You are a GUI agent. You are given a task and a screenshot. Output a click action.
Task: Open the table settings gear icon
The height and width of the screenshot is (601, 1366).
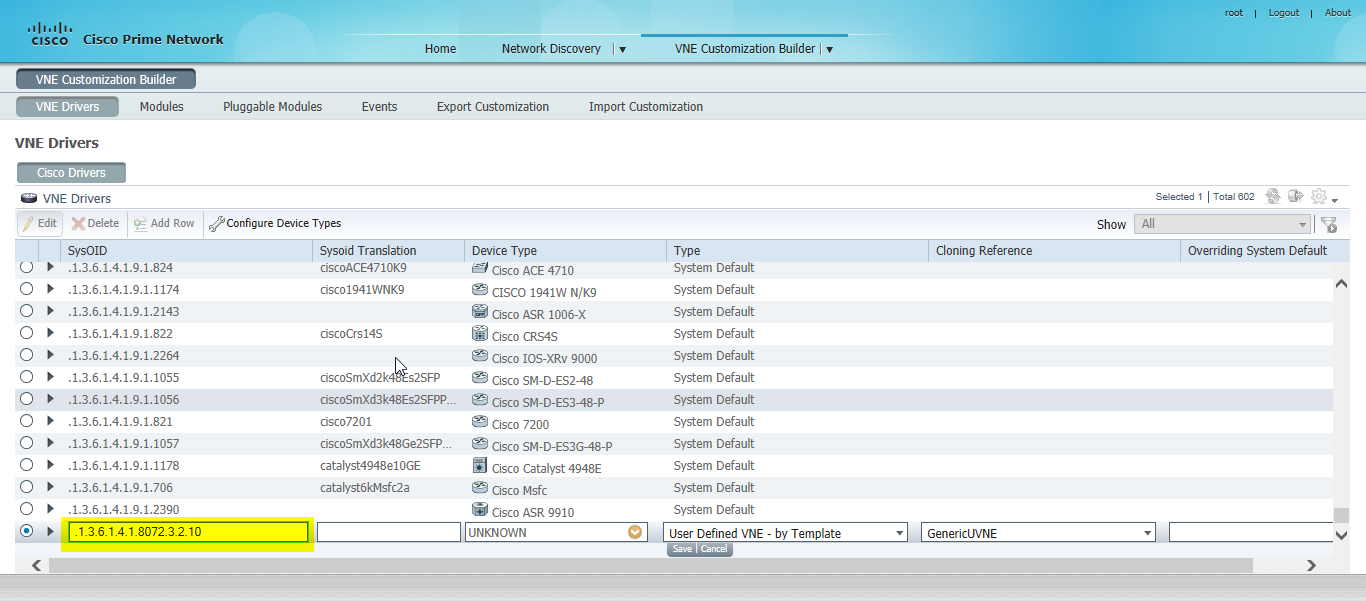[x=1318, y=196]
